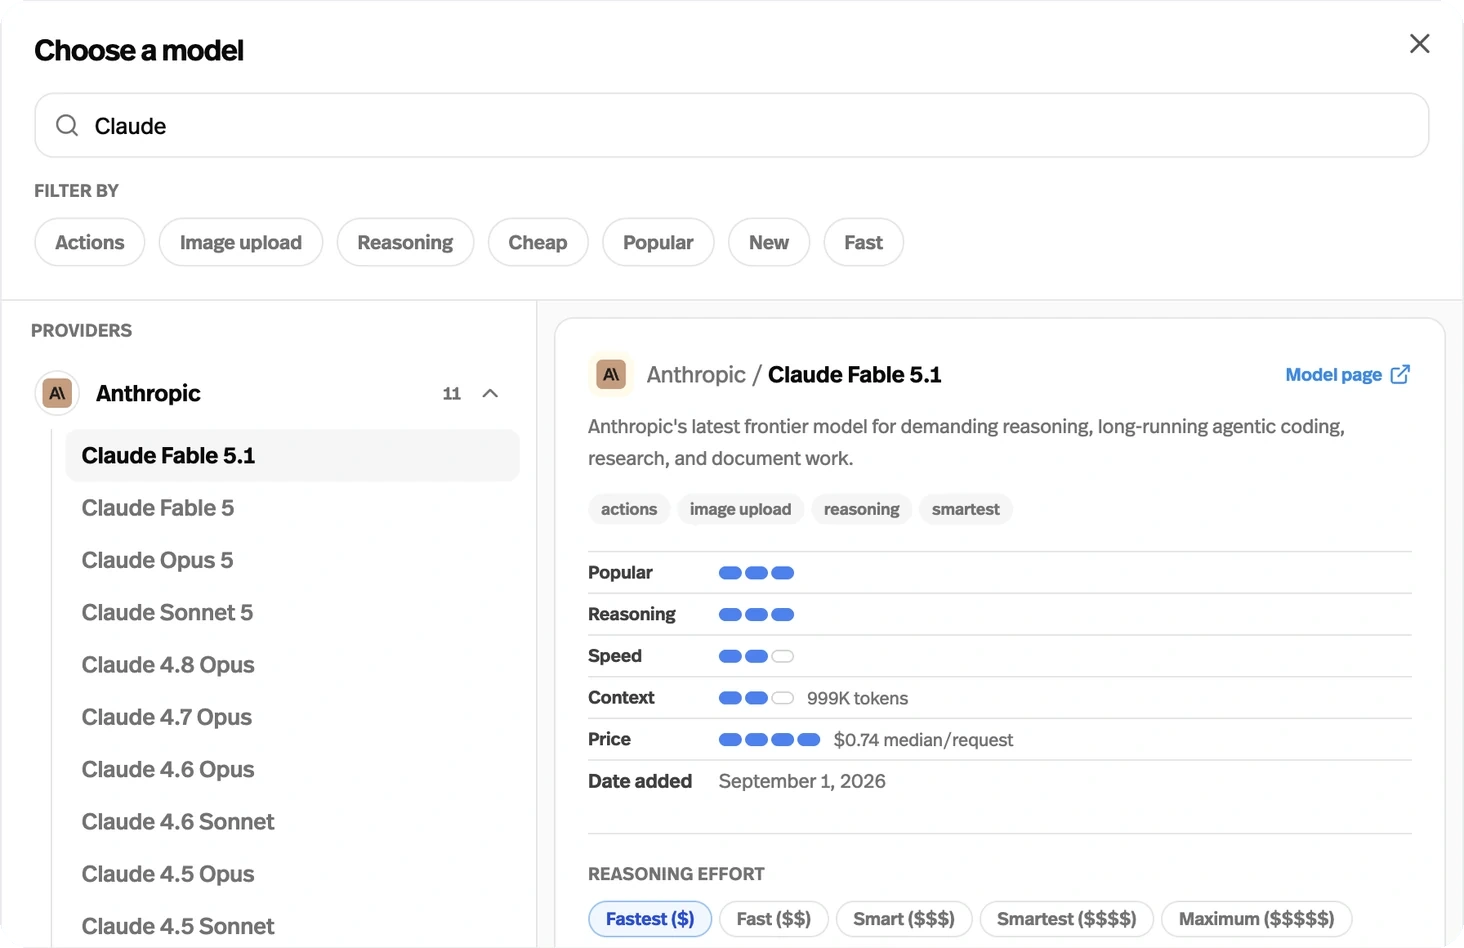Select Claude Opus 5 model
The width and height of the screenshot is (1464, 948).
tap(293, 560)
